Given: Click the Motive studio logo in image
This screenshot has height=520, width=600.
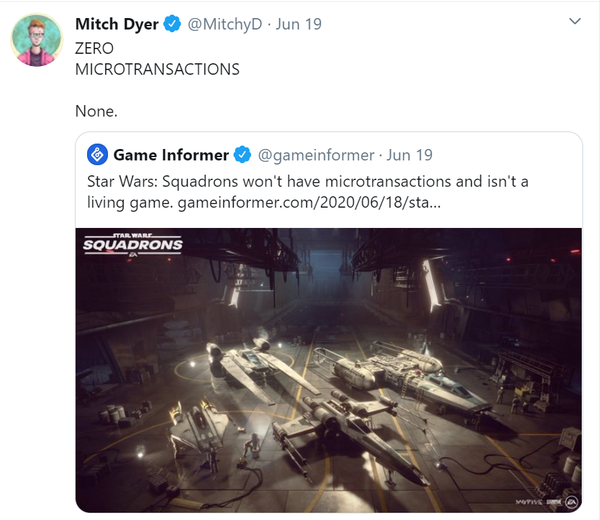Looking at the screenshot, I should 528,502.
